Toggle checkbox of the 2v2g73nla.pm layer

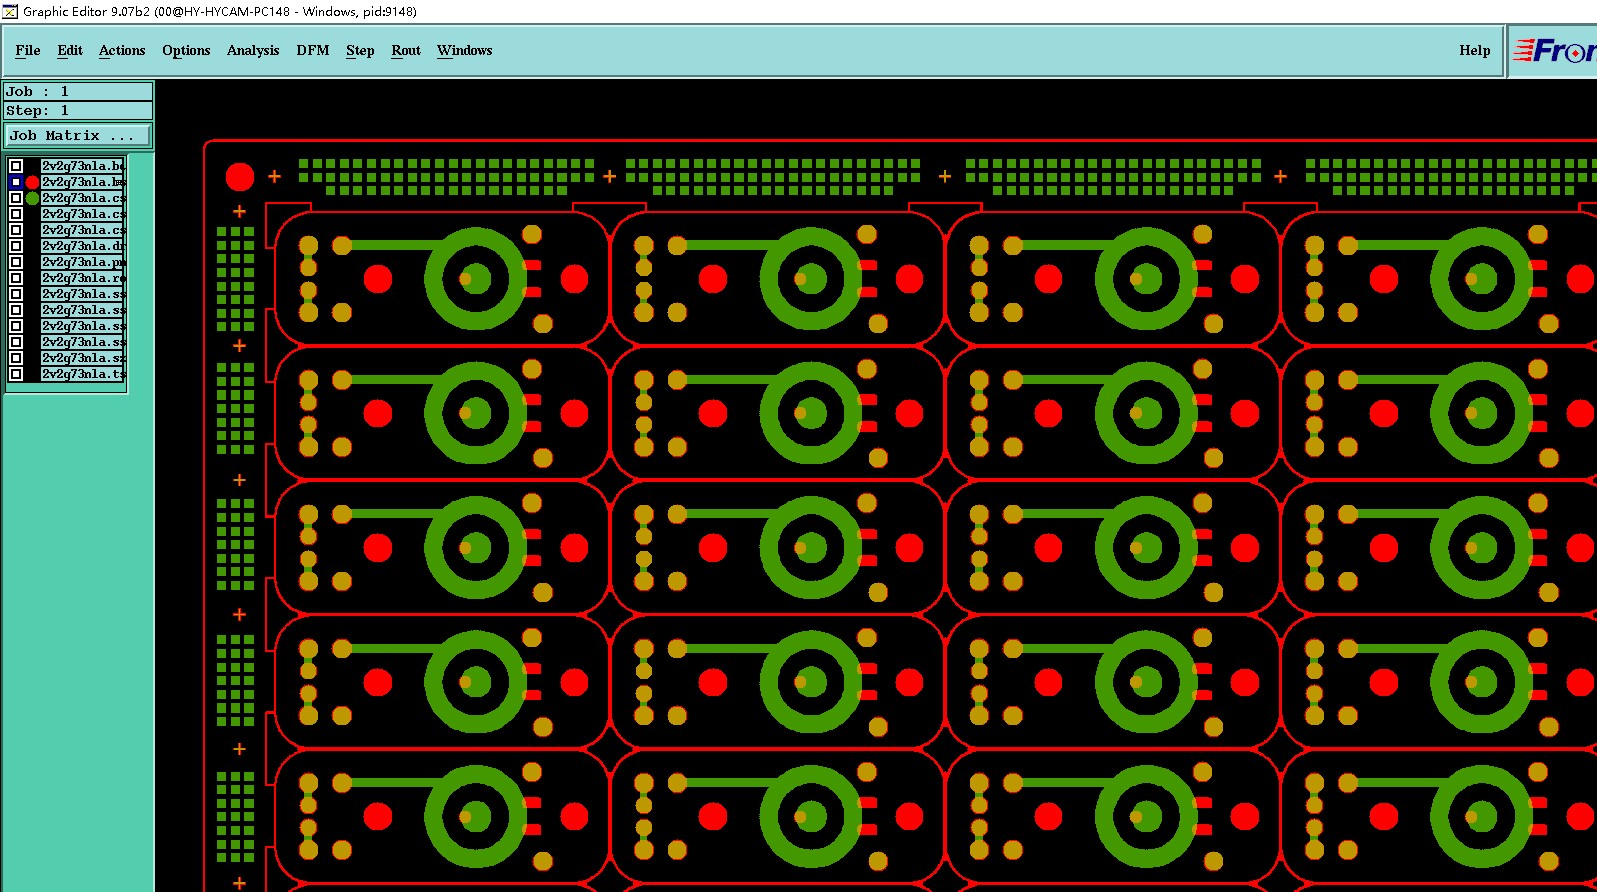tap(16, 262)
